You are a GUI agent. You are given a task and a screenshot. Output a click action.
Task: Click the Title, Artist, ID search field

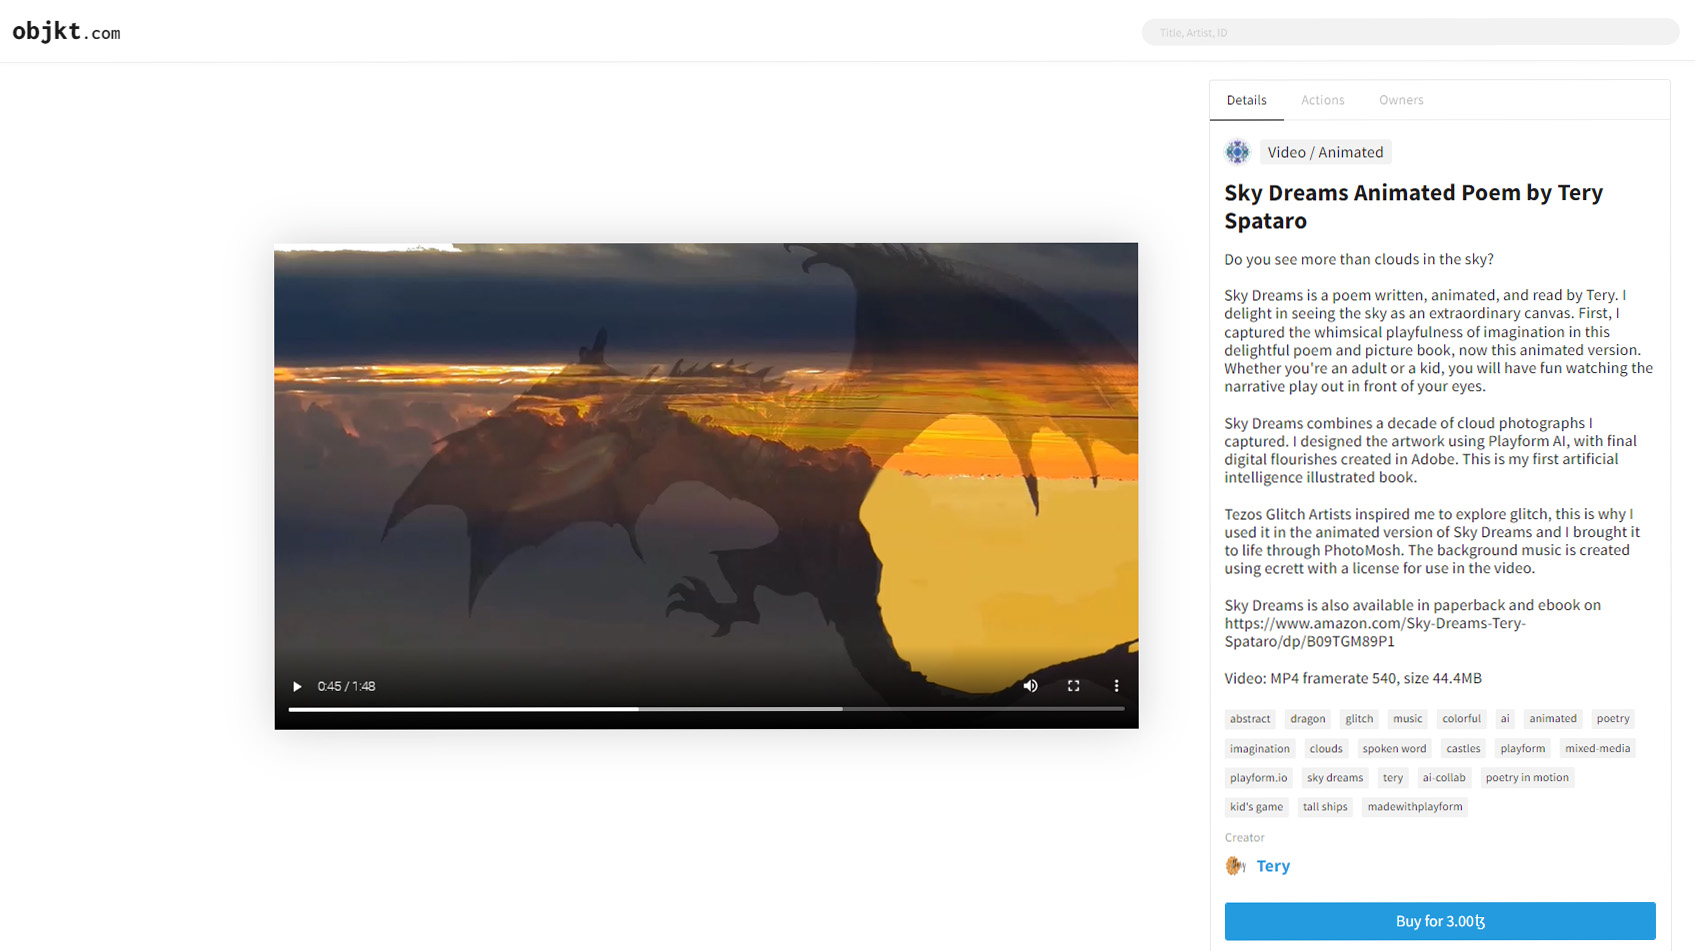click(x=1410, y=32)
